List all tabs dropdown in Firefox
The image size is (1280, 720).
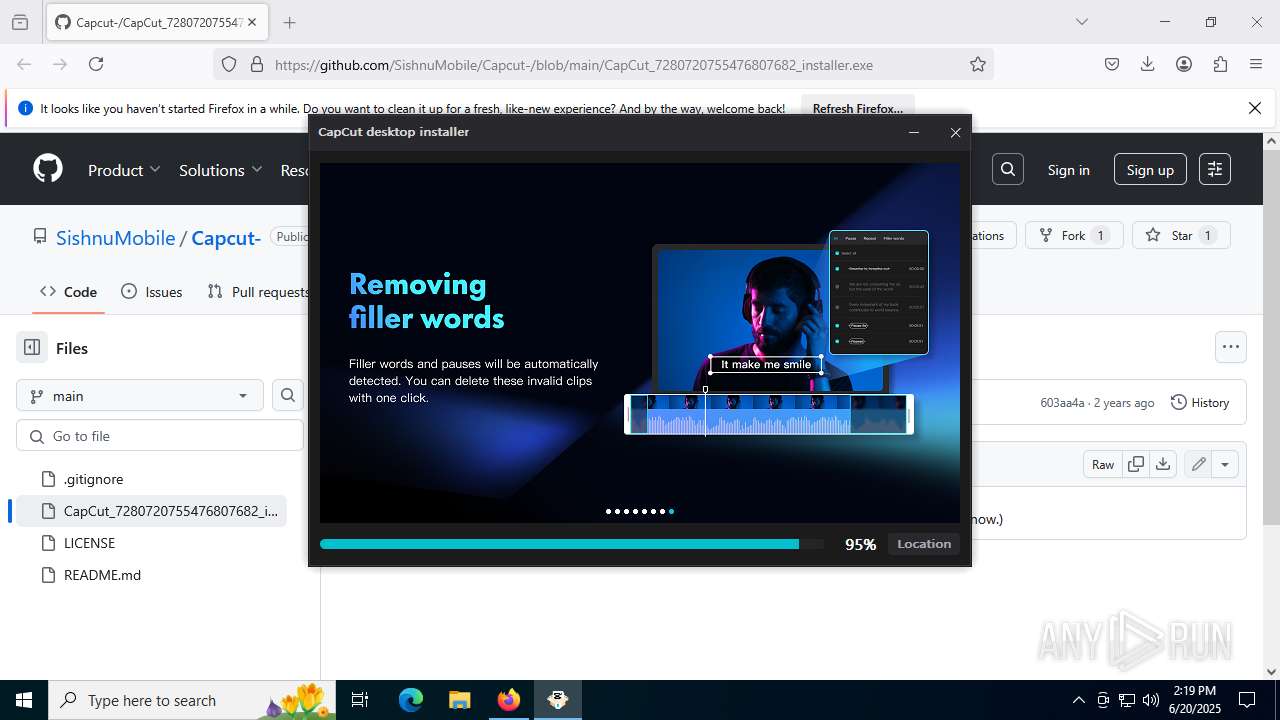click(x=1081, y=22)
